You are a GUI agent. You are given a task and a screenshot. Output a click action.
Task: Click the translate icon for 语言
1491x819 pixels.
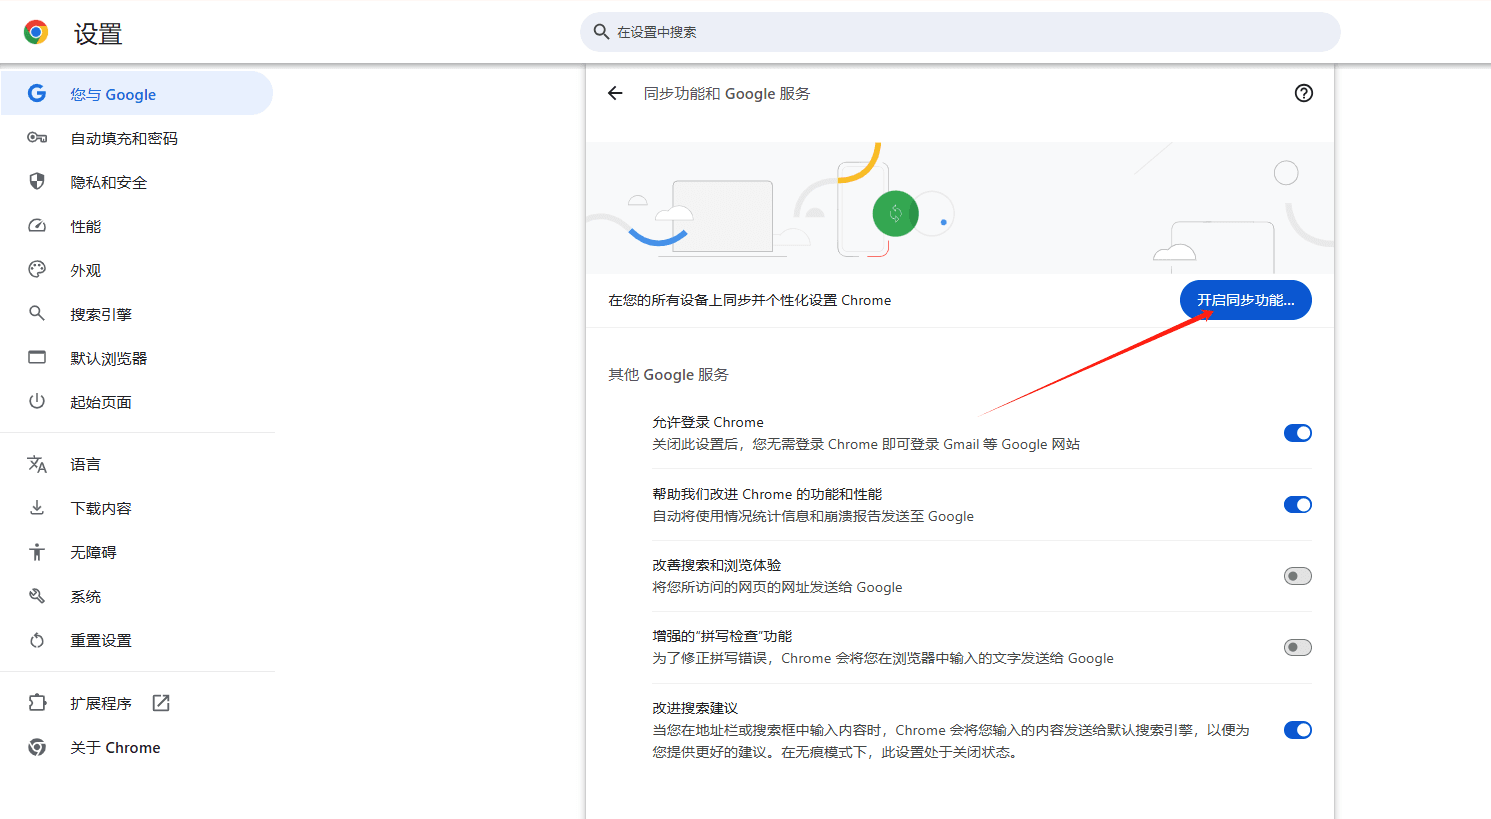pyautogui.click(x=37, y=464)
